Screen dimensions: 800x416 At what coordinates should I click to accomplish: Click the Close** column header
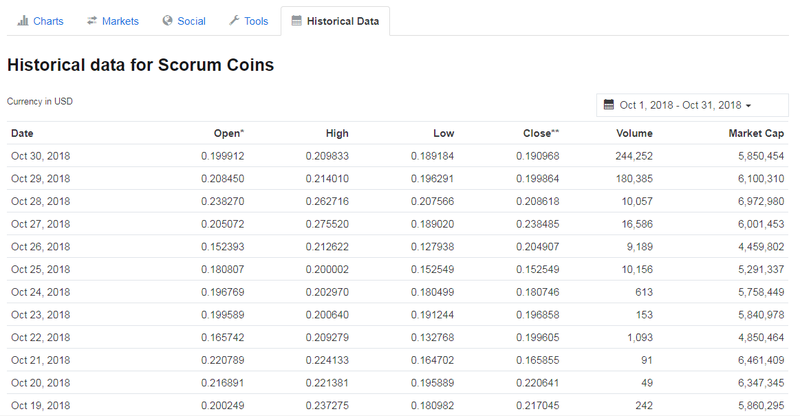tap(541, 133)
